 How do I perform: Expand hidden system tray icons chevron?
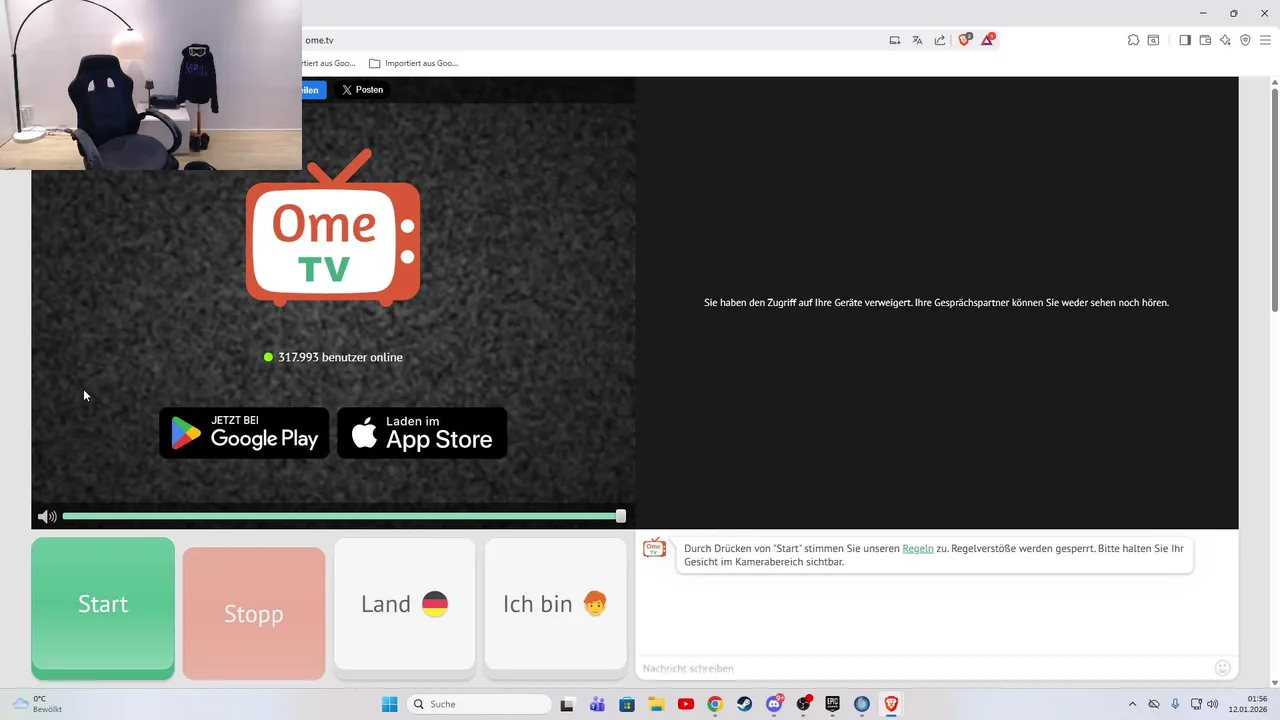tap(1132, 704)
